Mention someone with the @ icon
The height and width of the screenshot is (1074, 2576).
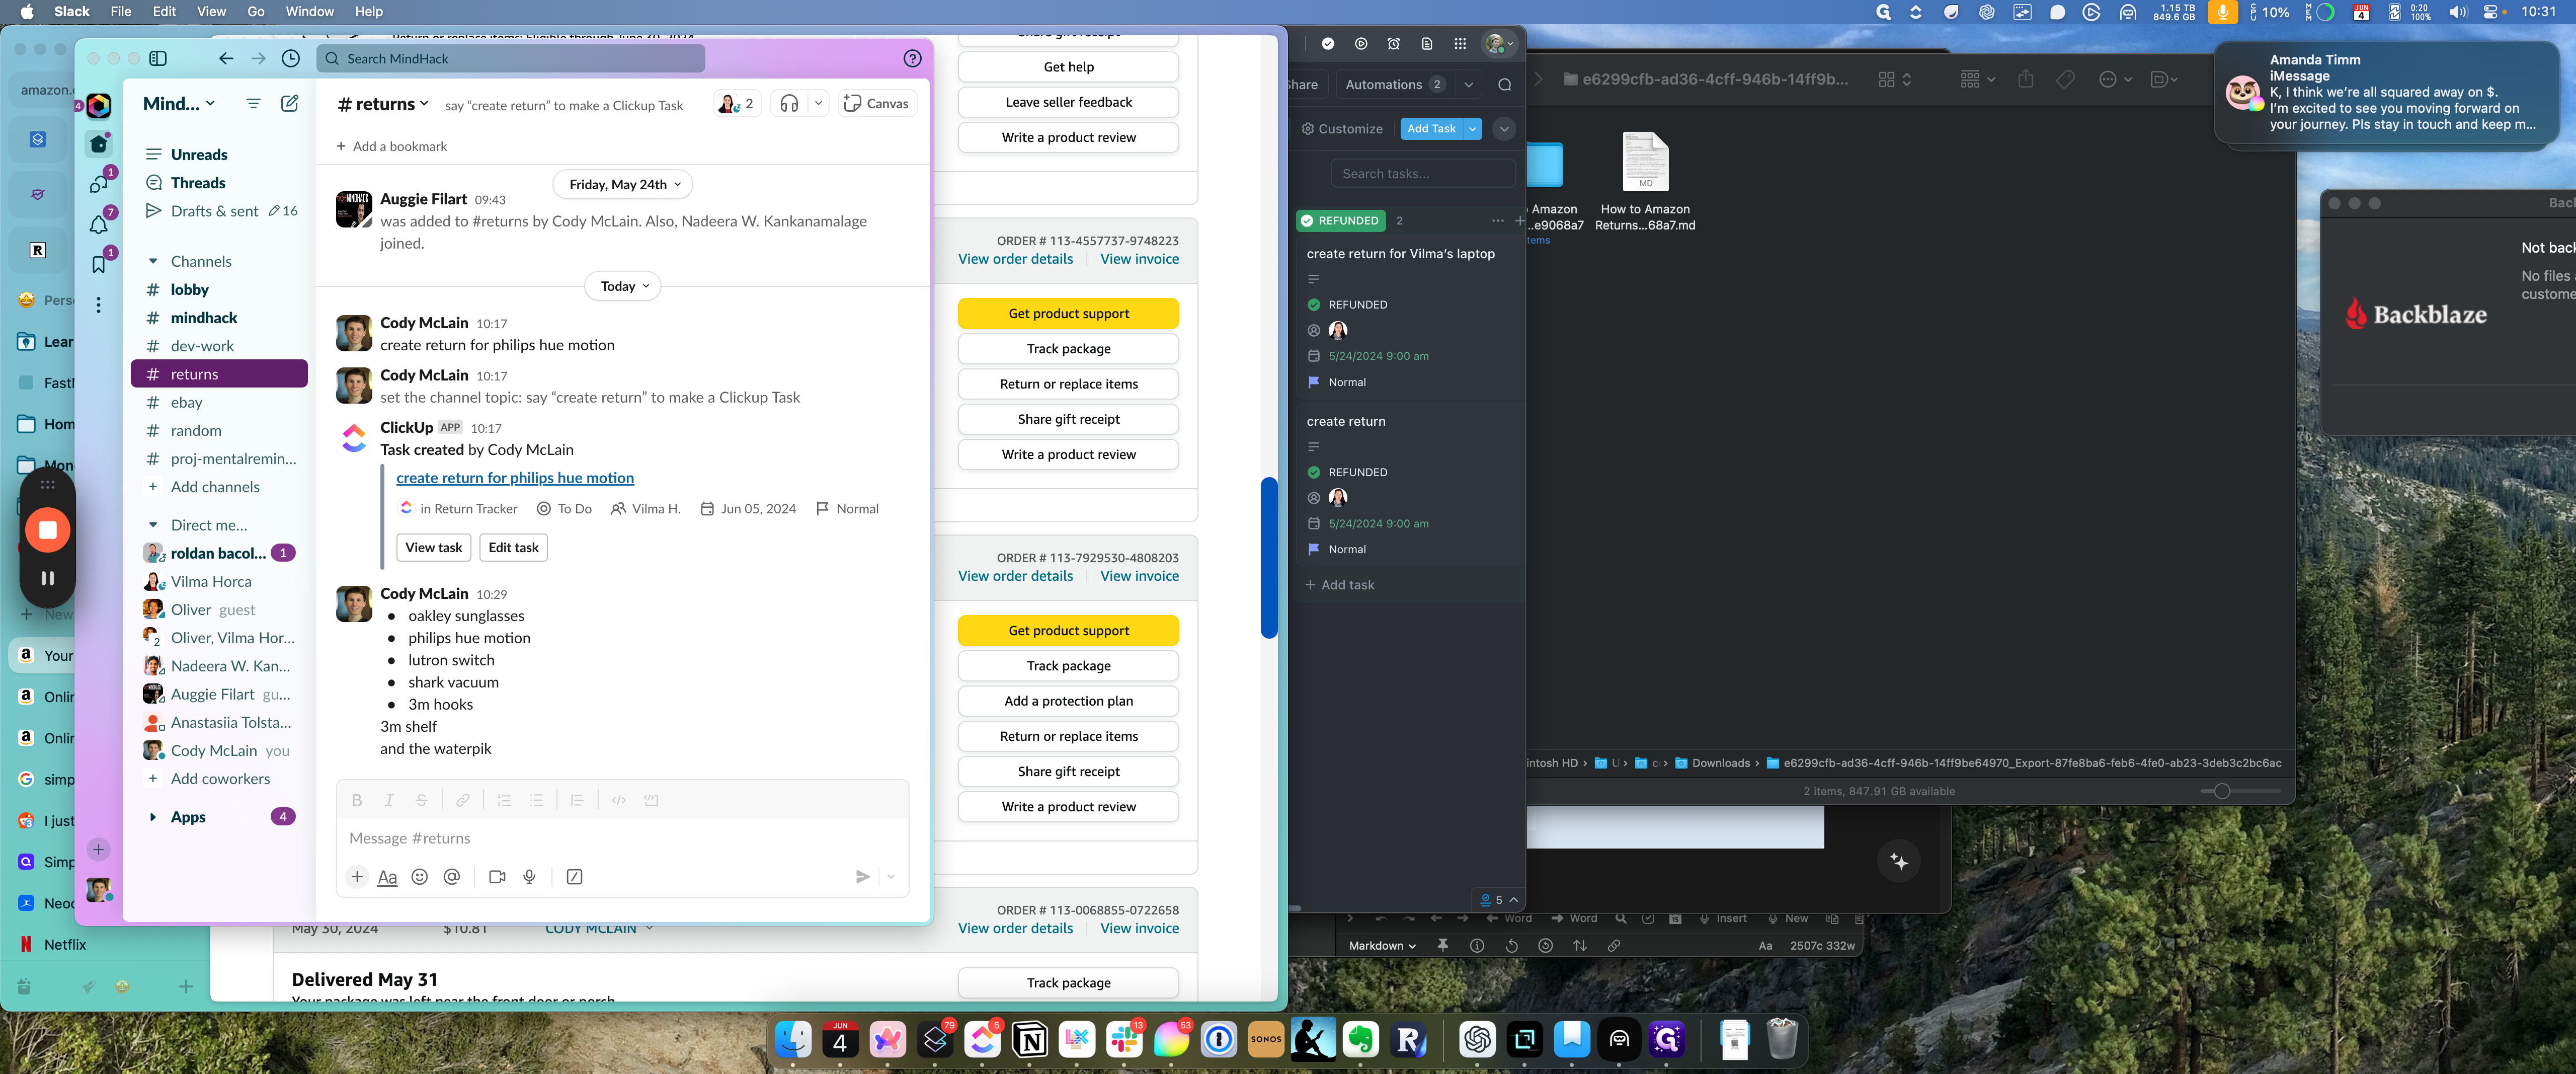point(452,876)
